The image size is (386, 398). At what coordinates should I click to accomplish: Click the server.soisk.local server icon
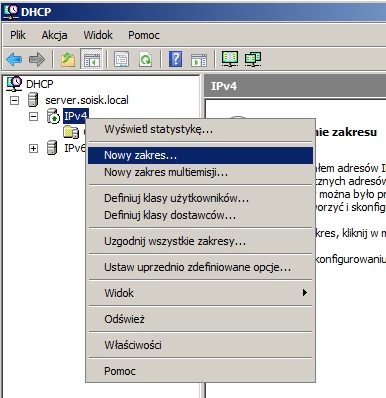point(33,100)
